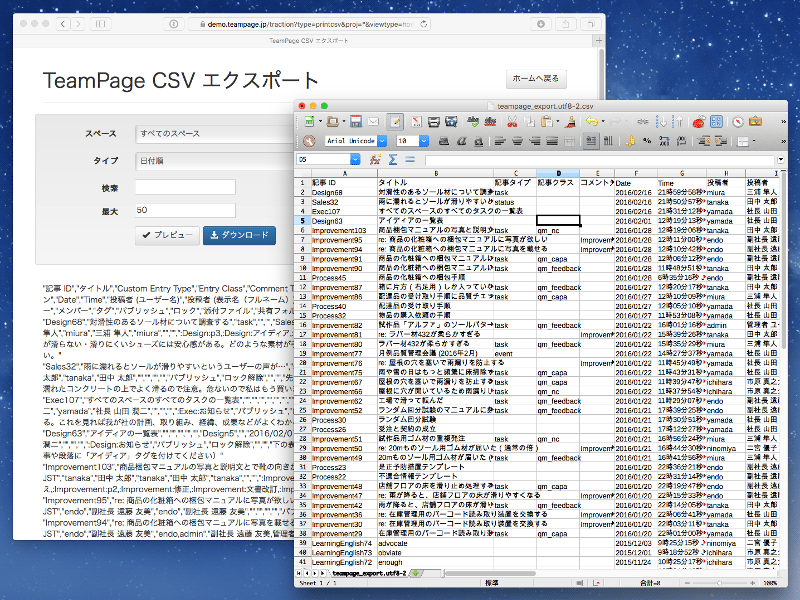
Task: Insert Chart icon
Action: pos(698,121)
